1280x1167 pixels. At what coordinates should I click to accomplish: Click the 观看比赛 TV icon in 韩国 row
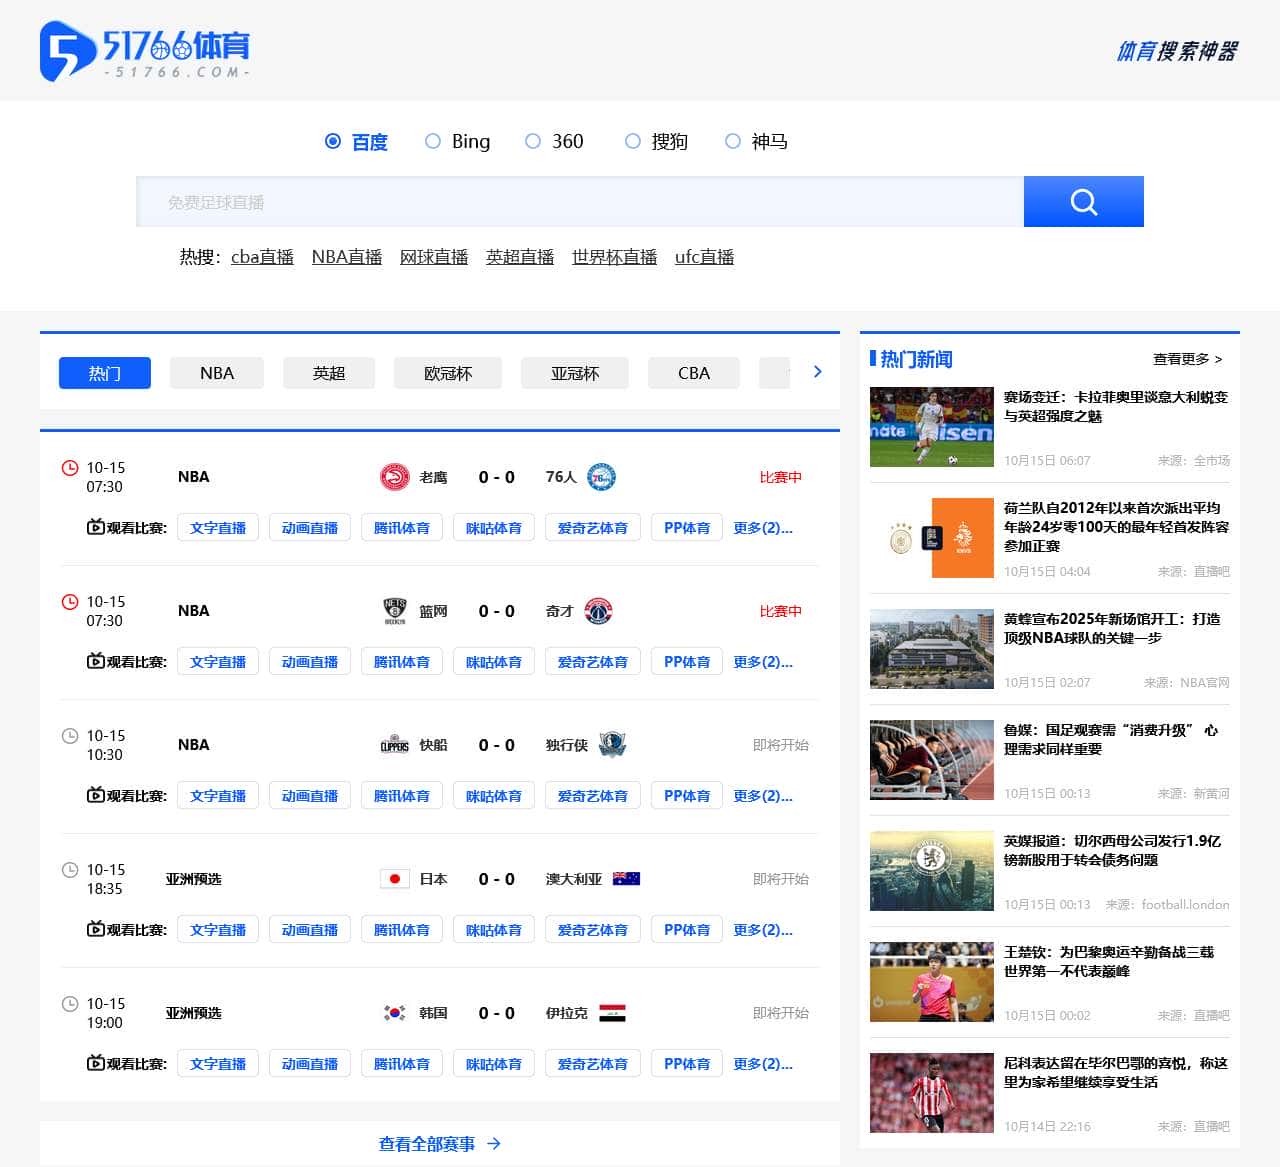click(x=96, y=1063)
